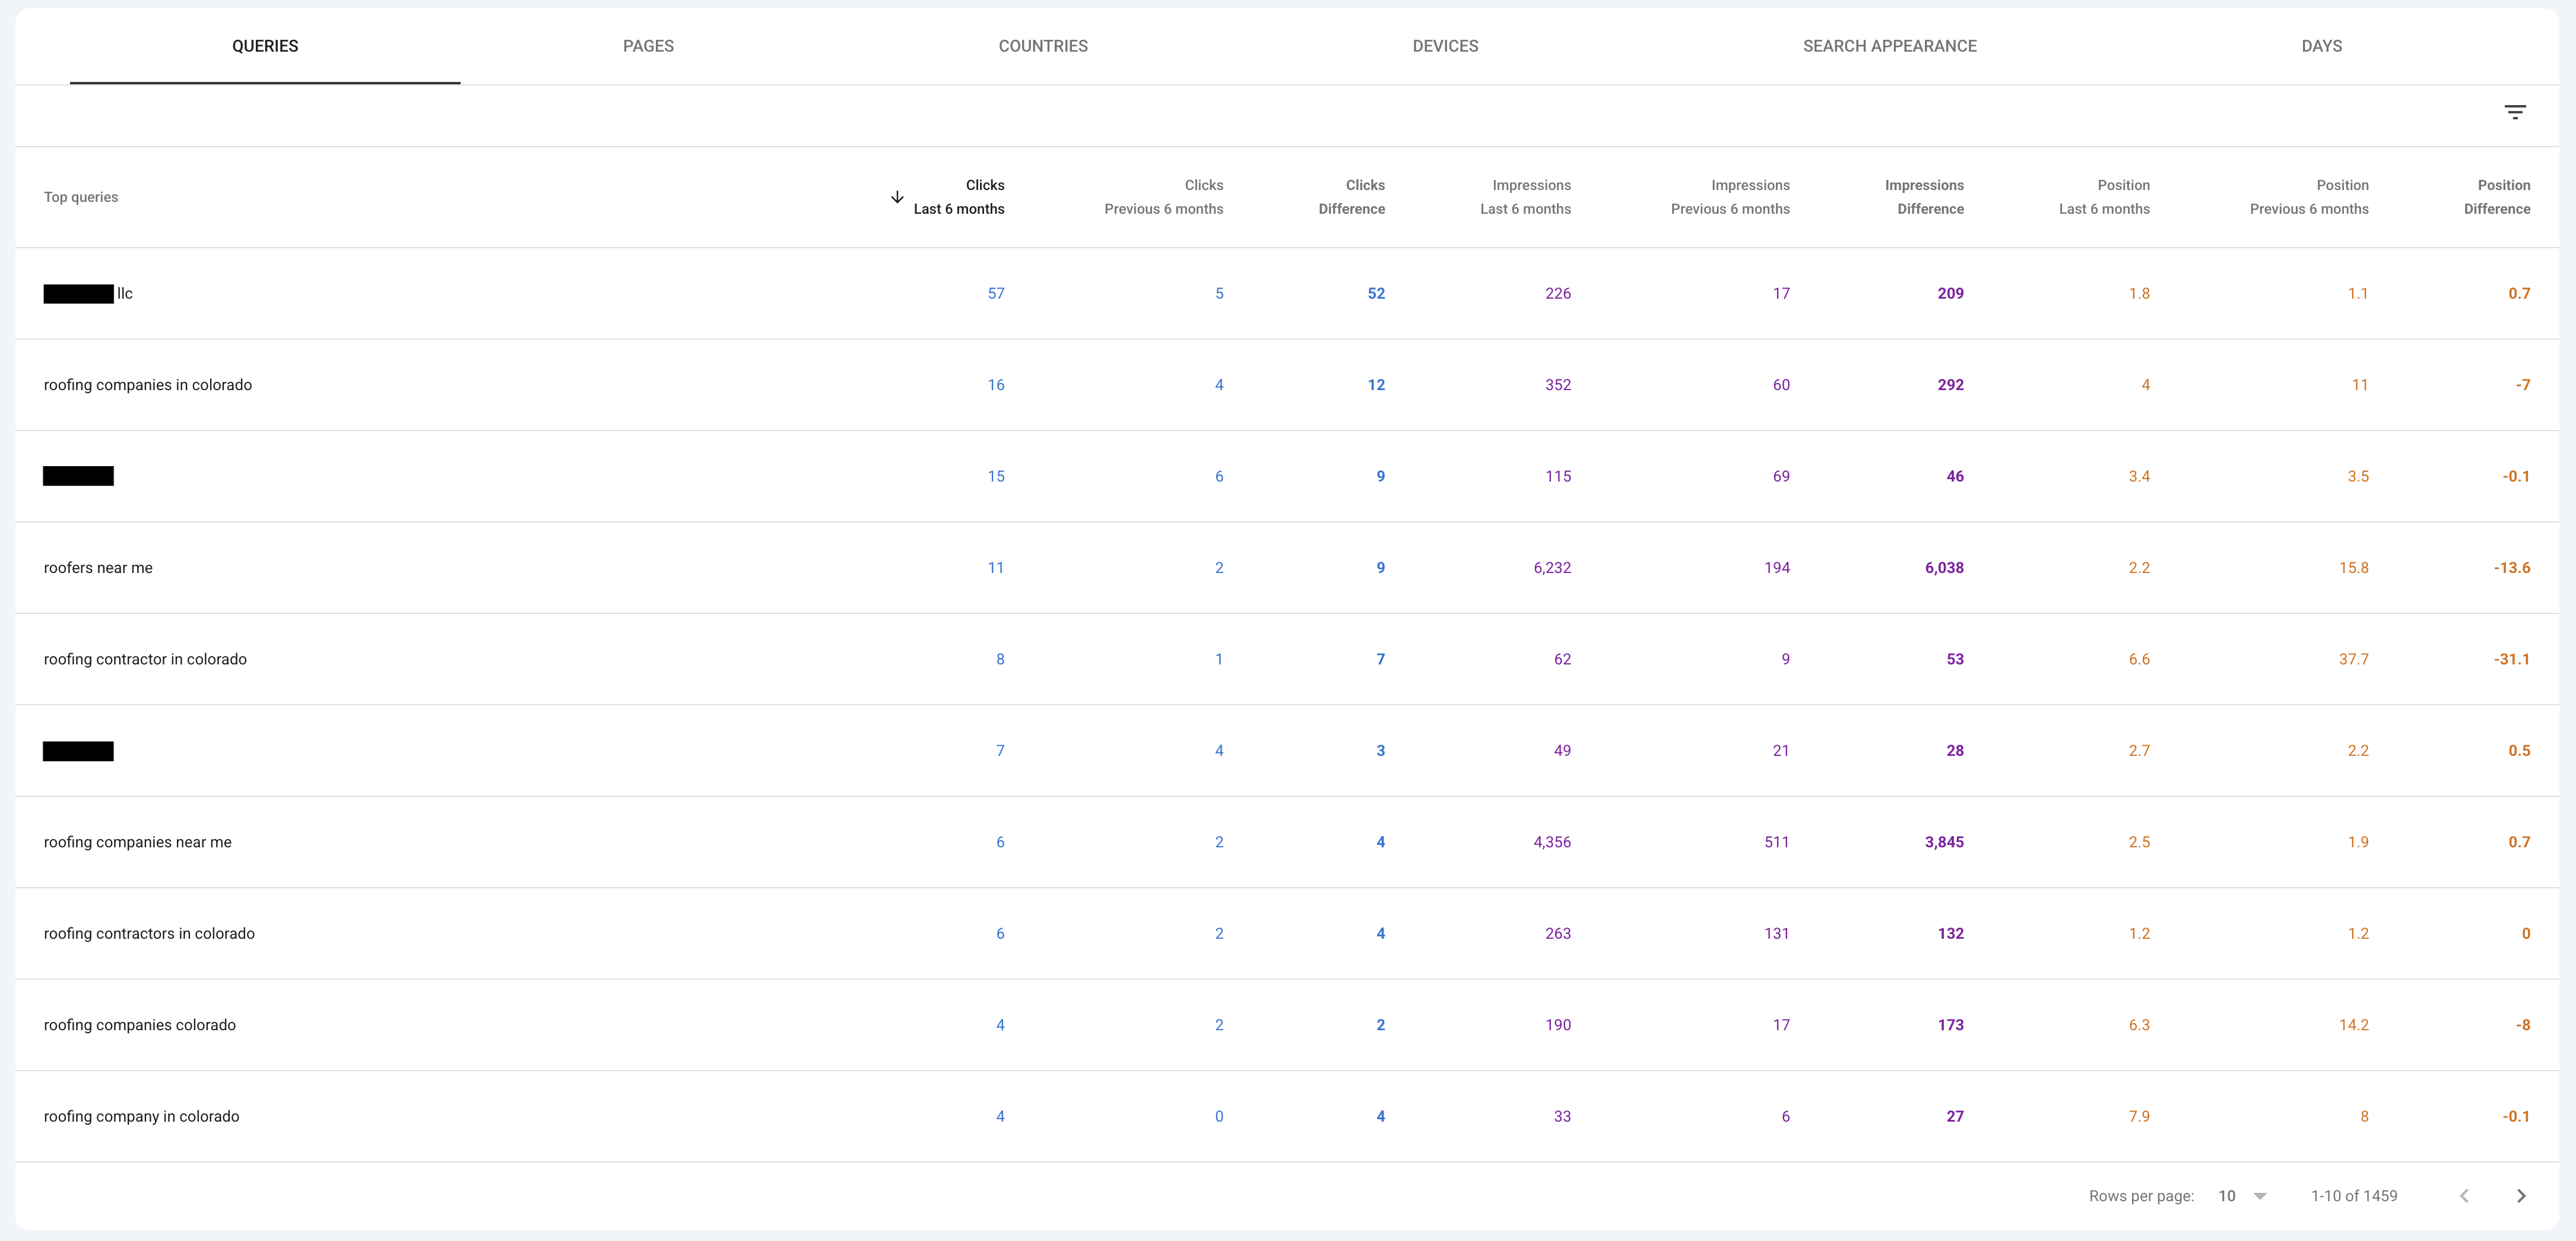Click position difference value -13.6
Image resolution: width=2576 pixels, height=1241 pixels.
tap(2511, 568)
